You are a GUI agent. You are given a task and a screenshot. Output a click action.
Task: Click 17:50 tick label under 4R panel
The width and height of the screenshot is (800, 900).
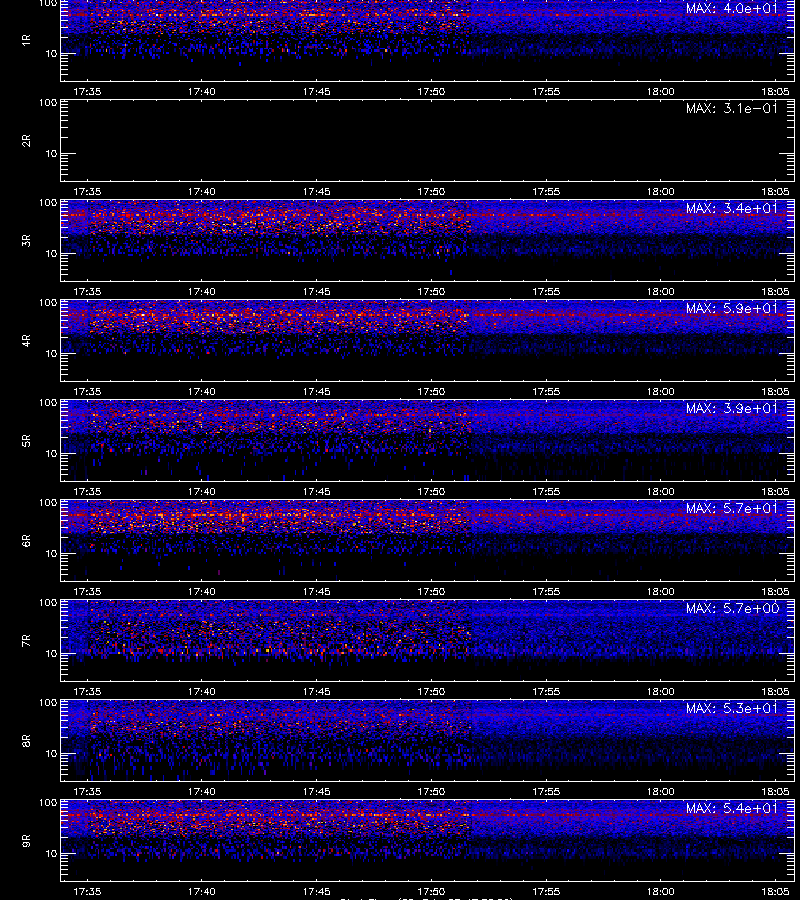tap(431, 391)
